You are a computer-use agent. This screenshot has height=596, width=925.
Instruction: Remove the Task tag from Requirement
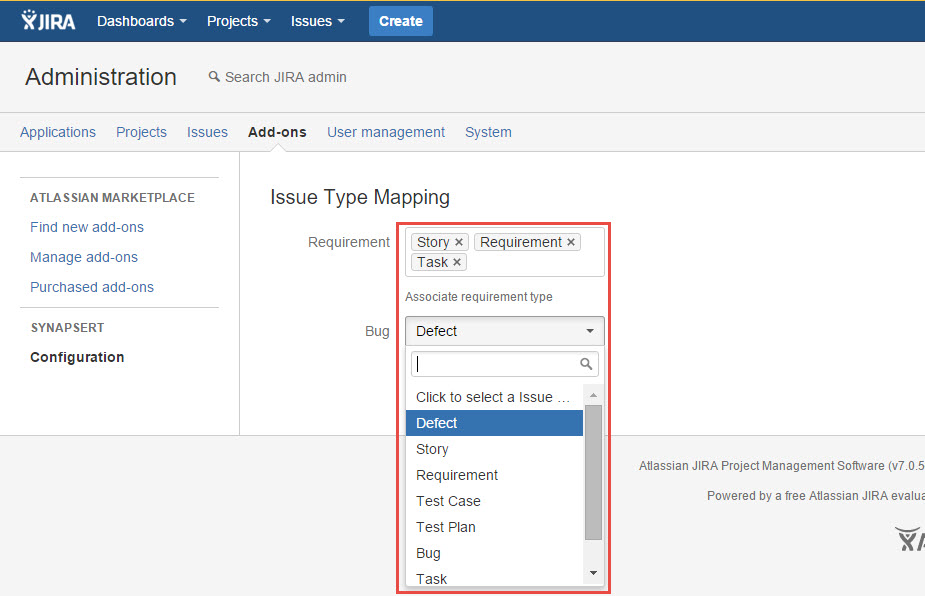(x=457, y=263)
